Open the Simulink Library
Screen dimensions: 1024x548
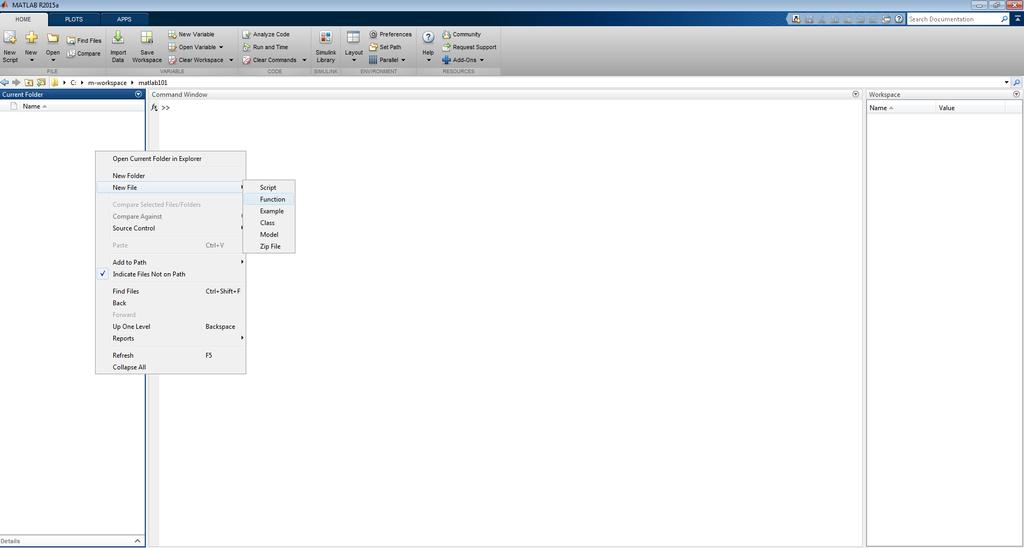tap(325, 46)
